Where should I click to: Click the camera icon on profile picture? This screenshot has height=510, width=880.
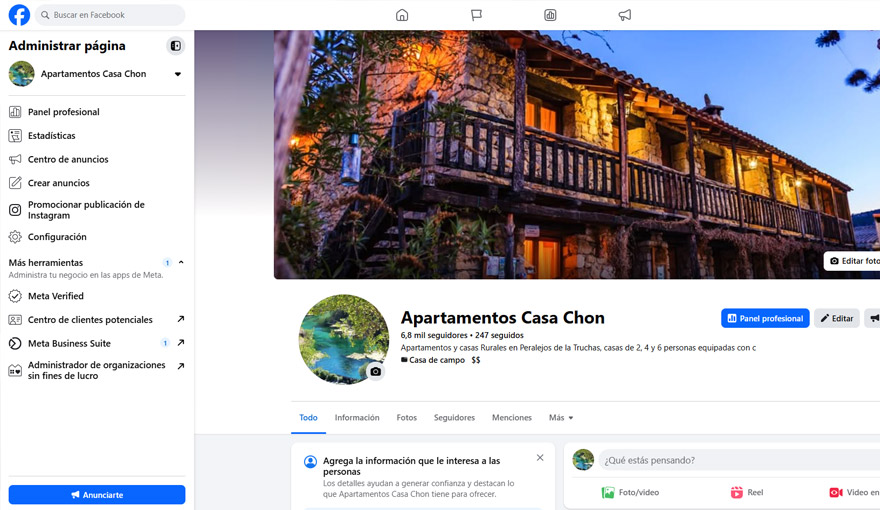coord(375,371)
